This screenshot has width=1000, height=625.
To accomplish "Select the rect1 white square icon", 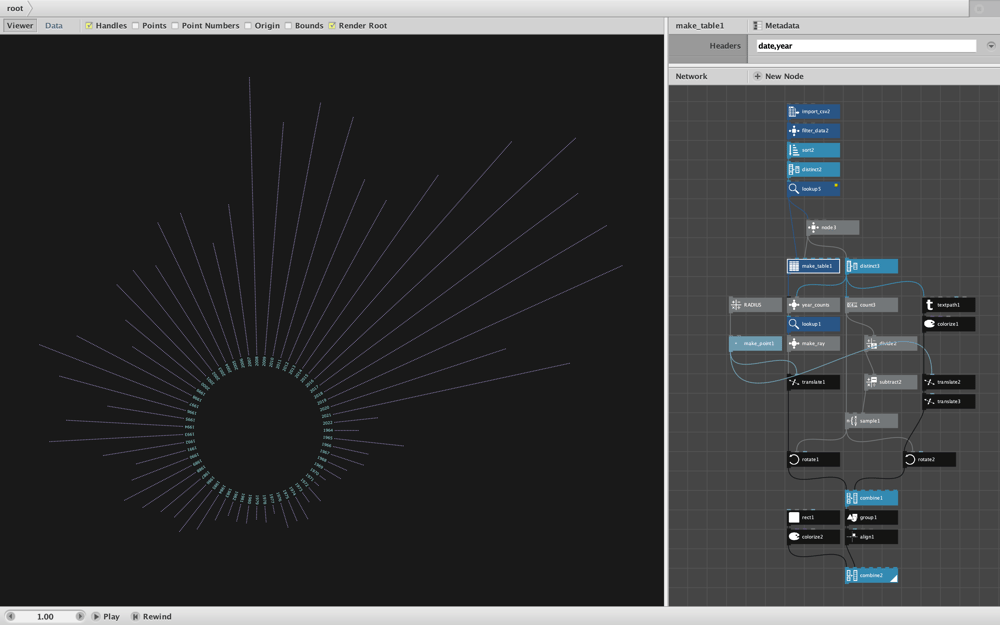I will 793,517.
